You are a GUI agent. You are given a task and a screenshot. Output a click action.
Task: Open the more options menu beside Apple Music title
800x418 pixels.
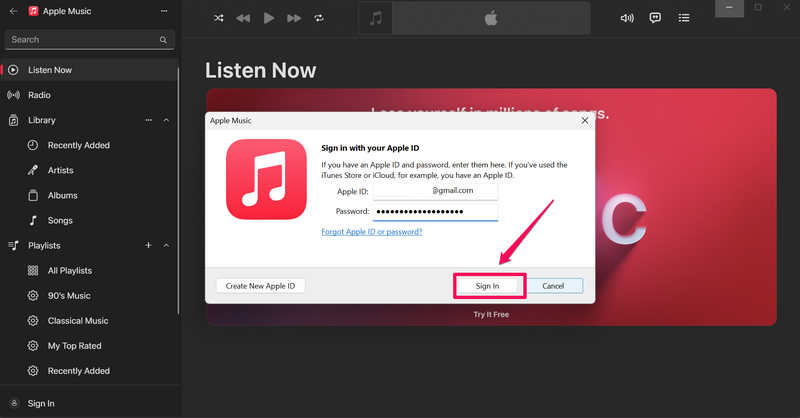pyautogui.click(x=164, y=11)
